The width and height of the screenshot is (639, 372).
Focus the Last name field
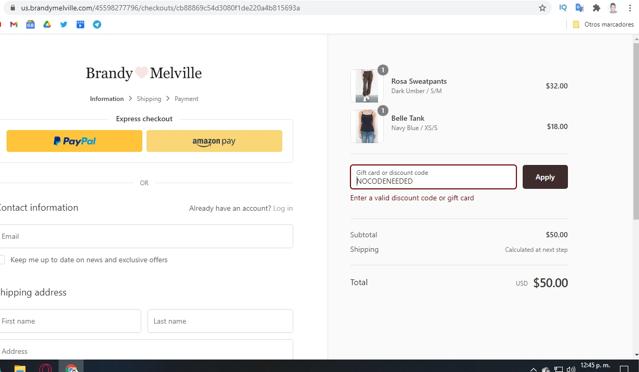(220, 321)
